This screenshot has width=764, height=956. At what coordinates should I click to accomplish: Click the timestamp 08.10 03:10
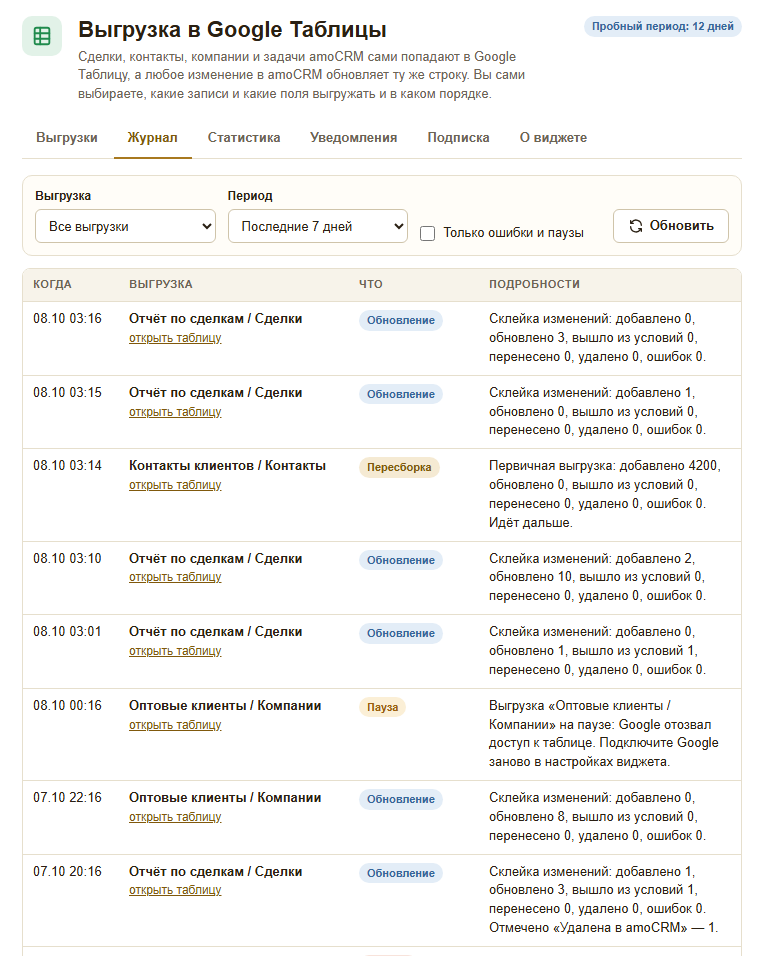(68, 558)
